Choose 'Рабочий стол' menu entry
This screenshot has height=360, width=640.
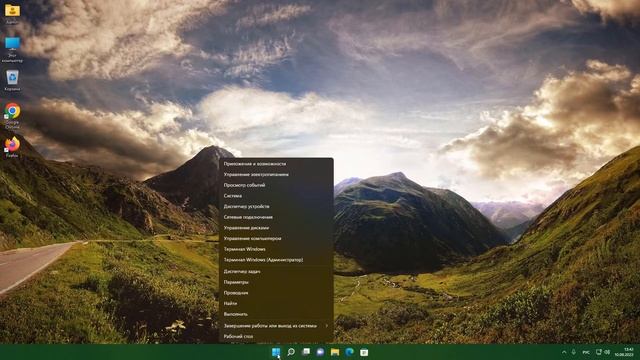click(x=276, y=336)
